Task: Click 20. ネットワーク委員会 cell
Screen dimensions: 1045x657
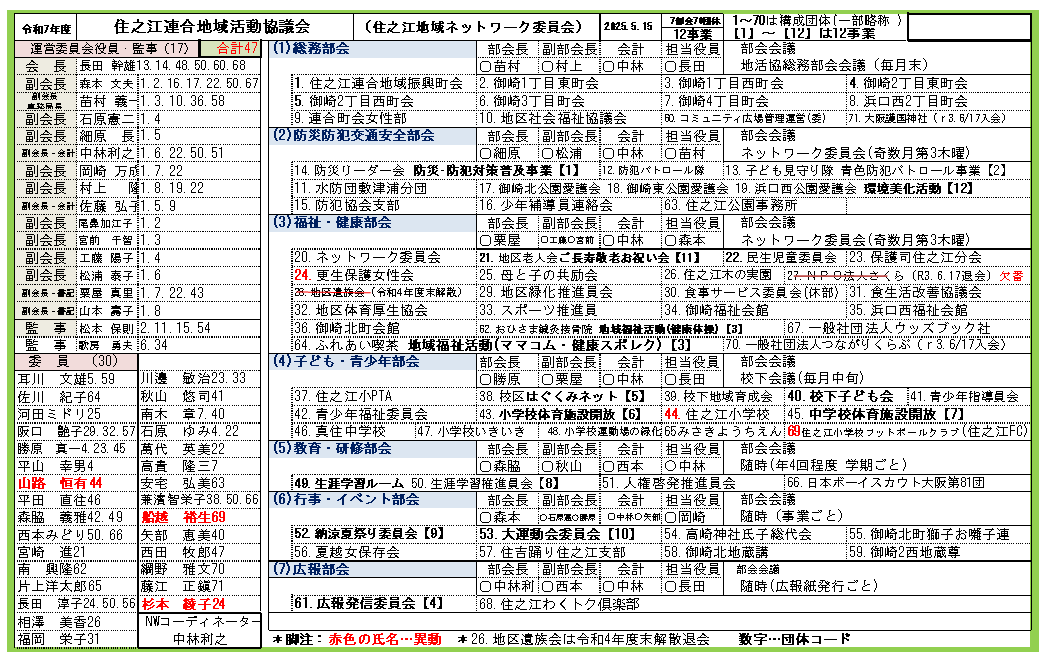Action: tap(368, 257)
